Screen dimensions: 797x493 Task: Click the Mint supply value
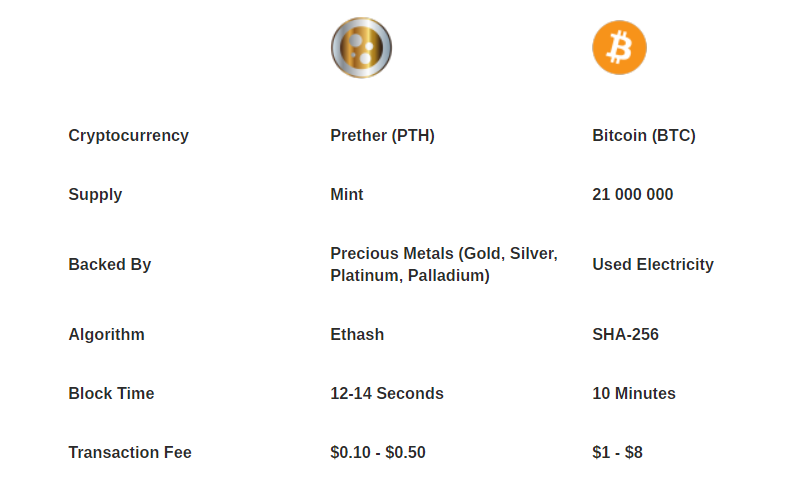pyautogui.click(x=347, y=195)
